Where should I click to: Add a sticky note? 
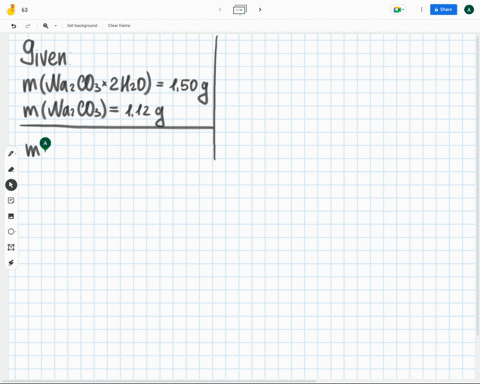click(11, 200)
